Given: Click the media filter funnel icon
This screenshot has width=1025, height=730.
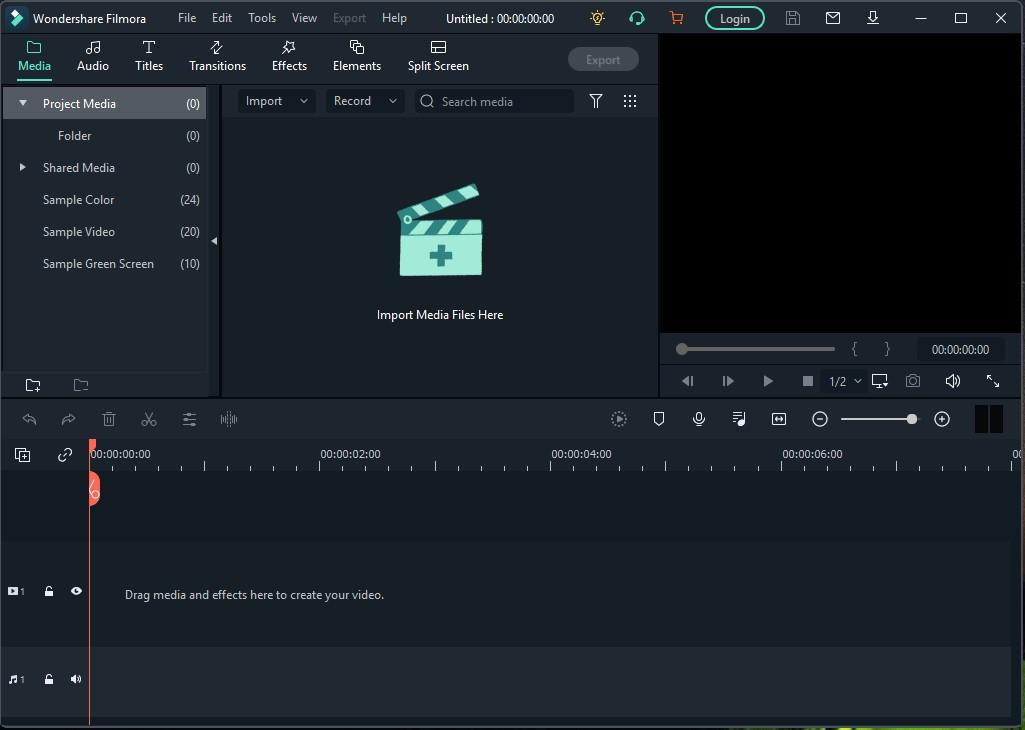Looking at the screenshot, I should [596, 101].
